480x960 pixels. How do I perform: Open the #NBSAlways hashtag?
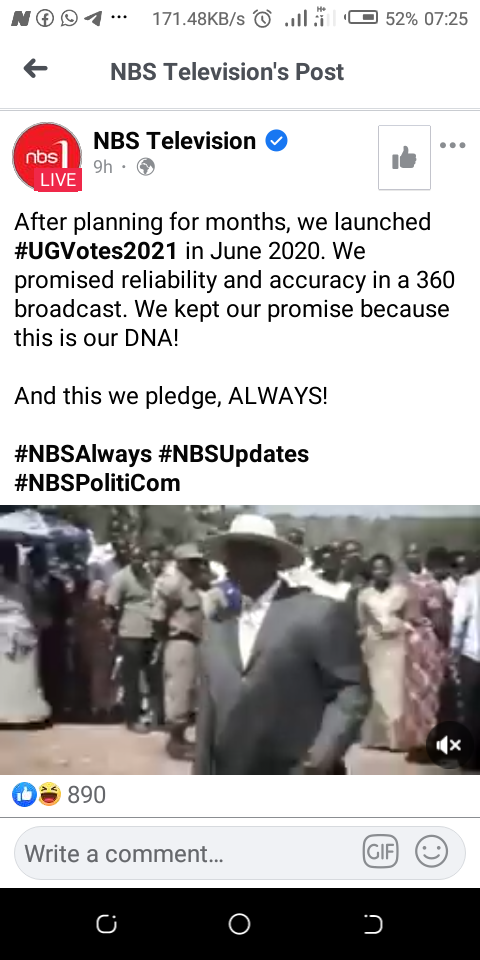pyautogui.click(x=83, y=454)
